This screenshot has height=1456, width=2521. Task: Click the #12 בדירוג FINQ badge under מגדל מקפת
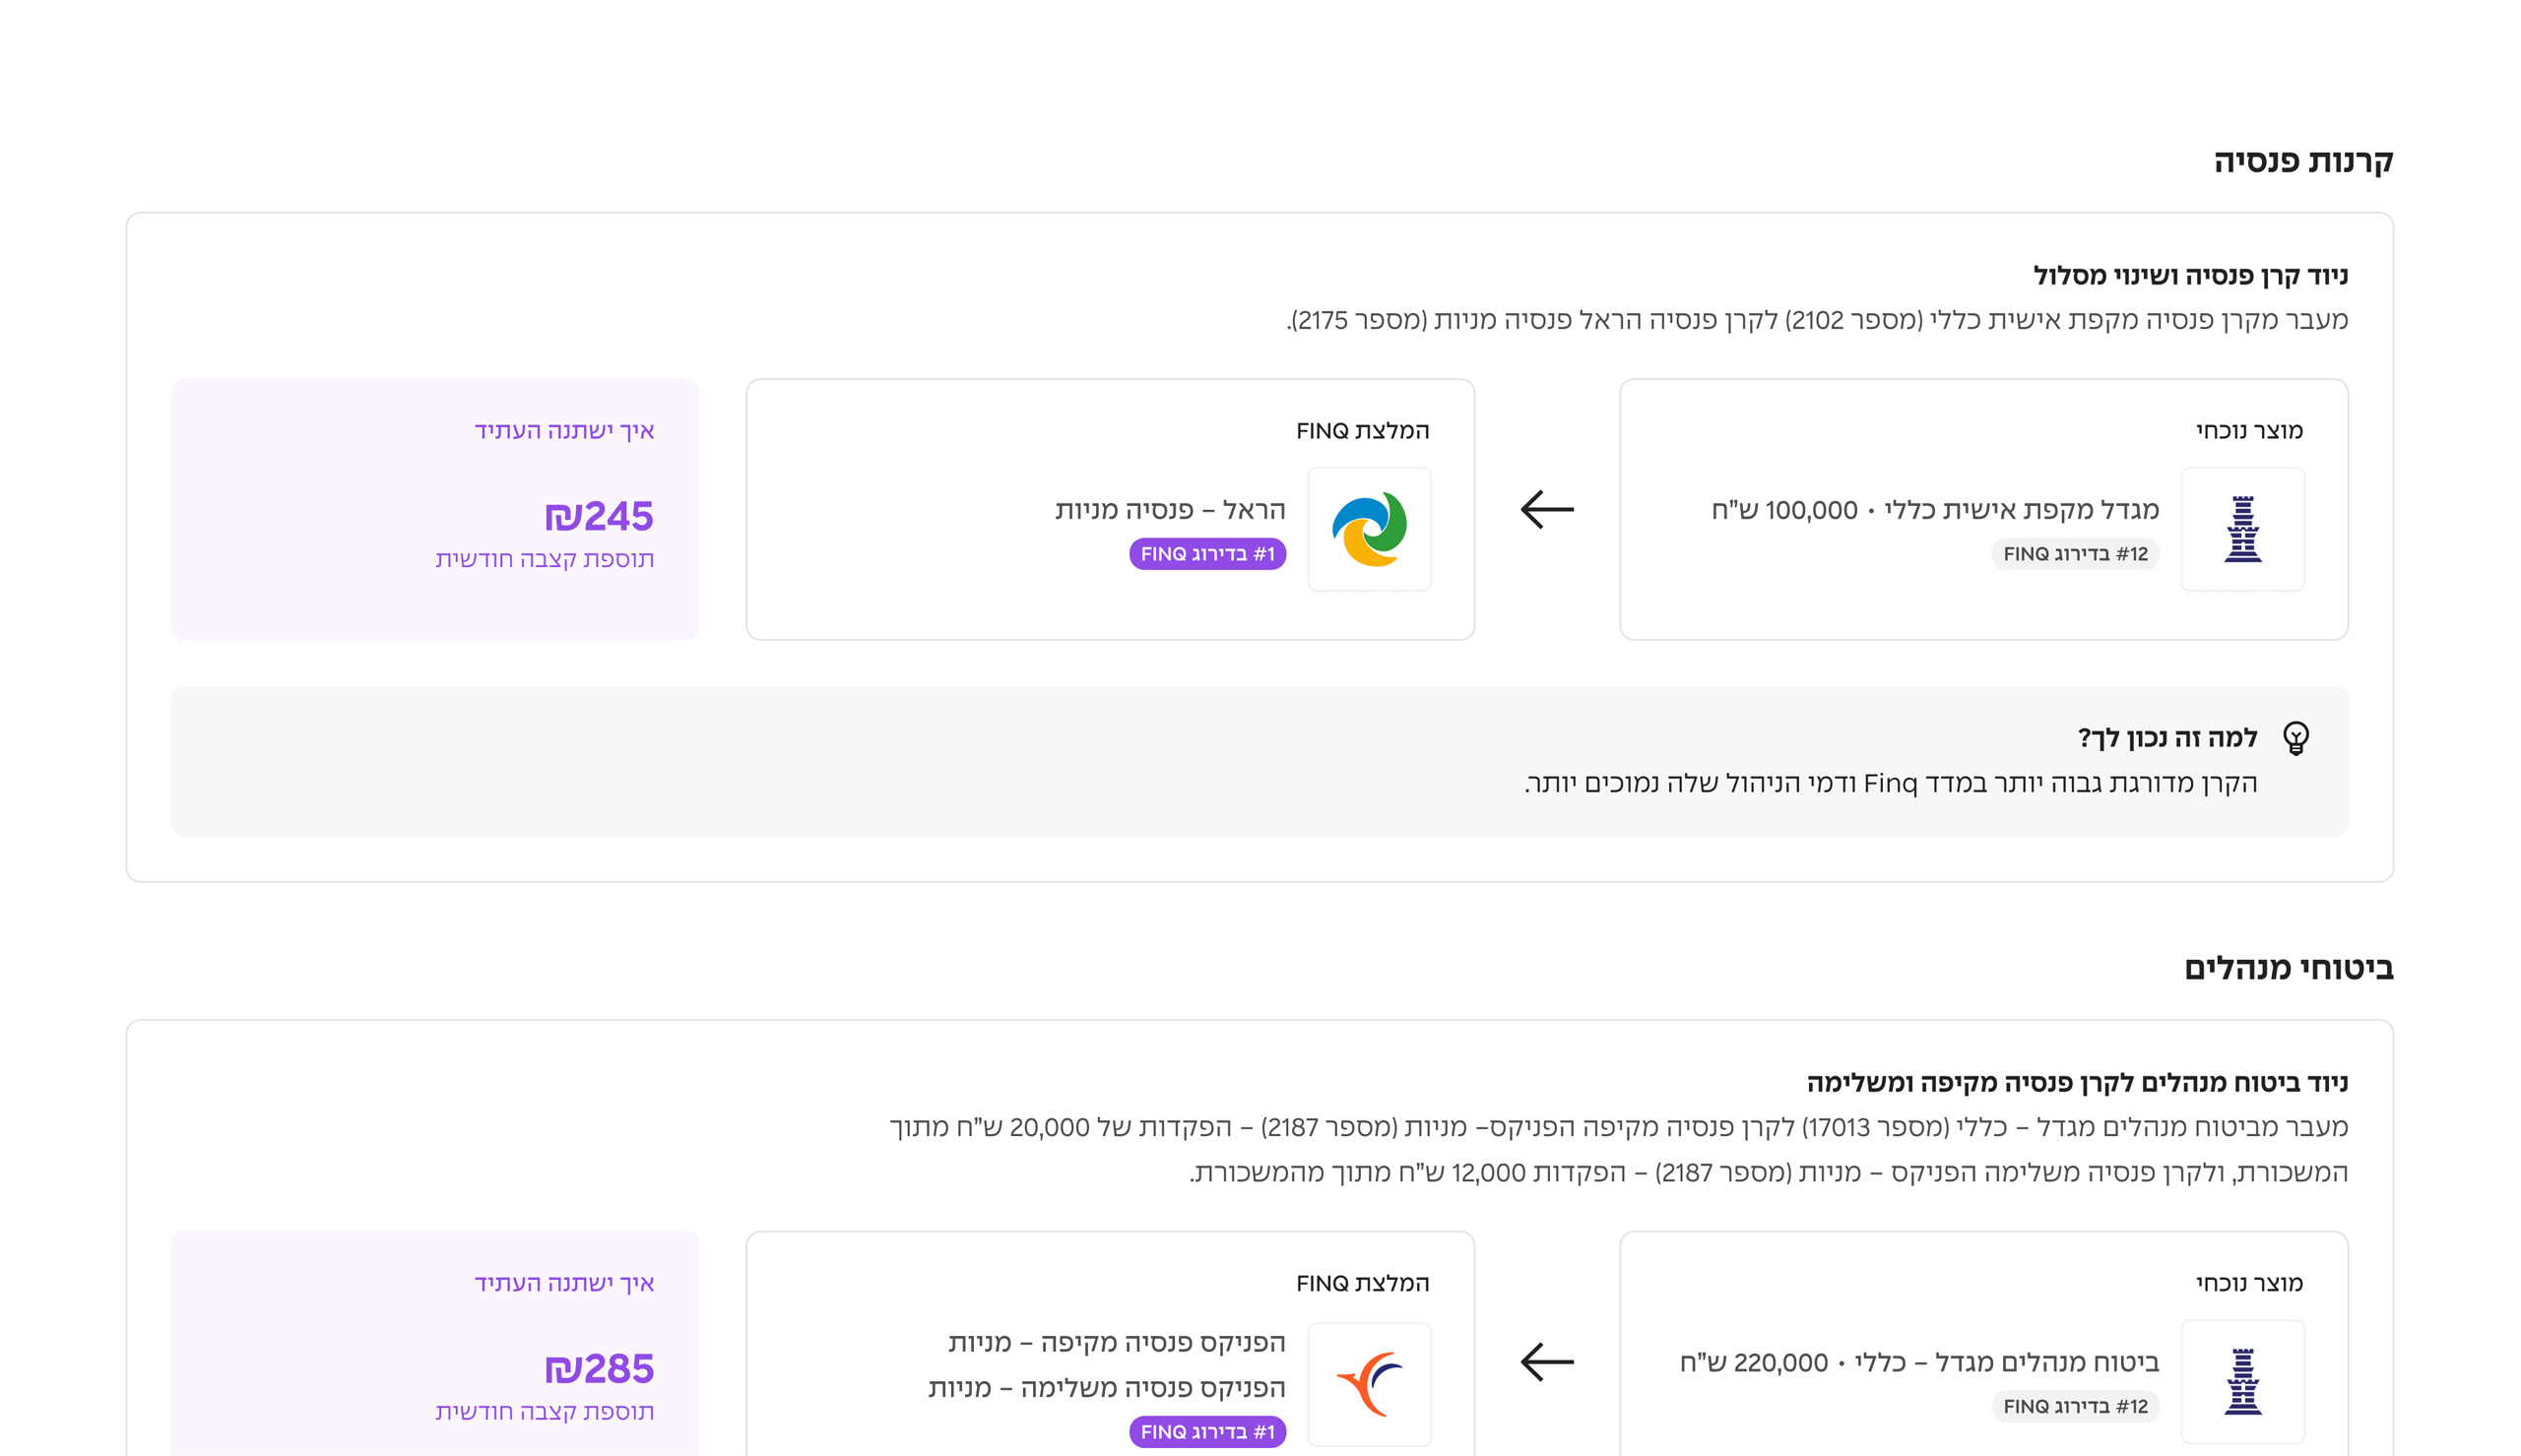pos(2075,554)
